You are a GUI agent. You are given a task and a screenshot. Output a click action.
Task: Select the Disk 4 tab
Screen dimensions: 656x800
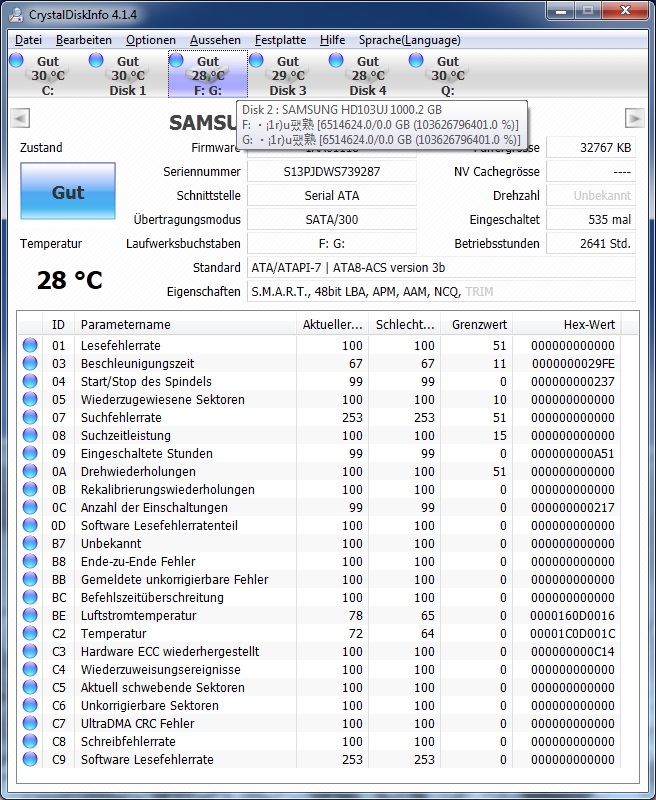368,75
